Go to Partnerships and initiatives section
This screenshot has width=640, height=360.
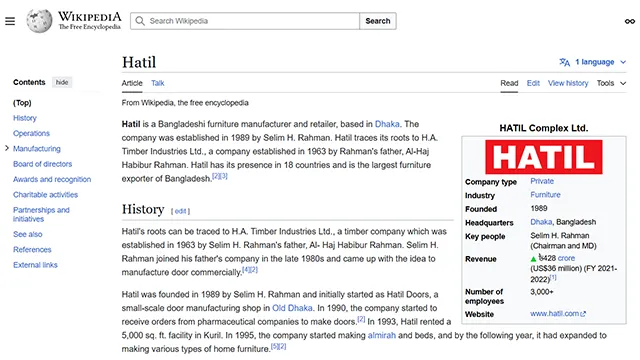[x=41, y=214]
